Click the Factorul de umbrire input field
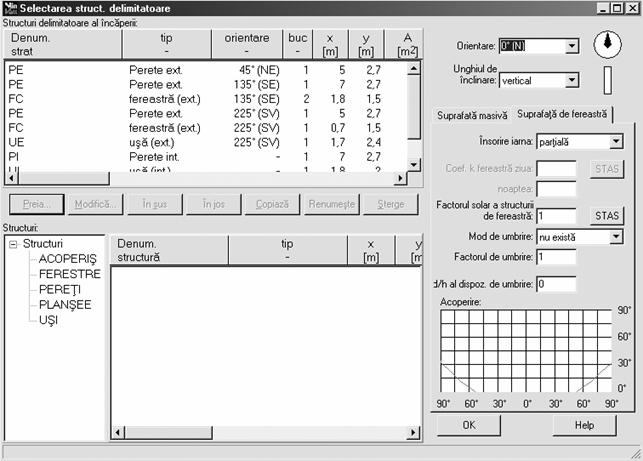 [556, 257]
